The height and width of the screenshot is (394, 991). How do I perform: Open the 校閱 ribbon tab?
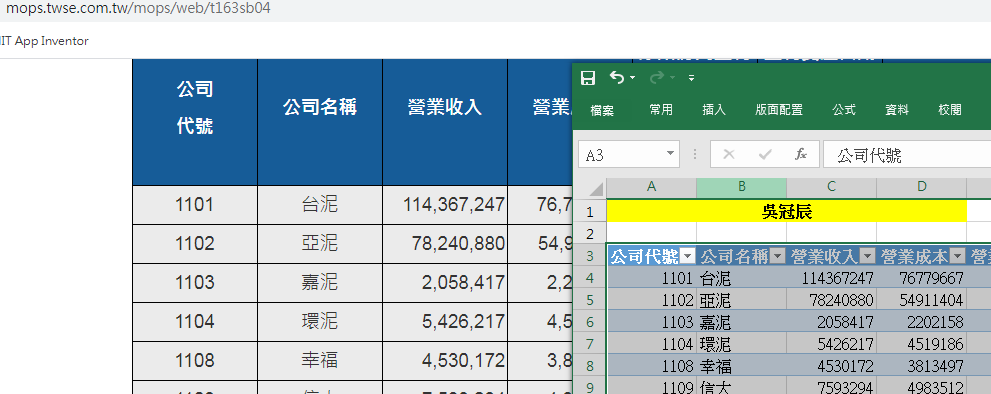pos(950,109)
